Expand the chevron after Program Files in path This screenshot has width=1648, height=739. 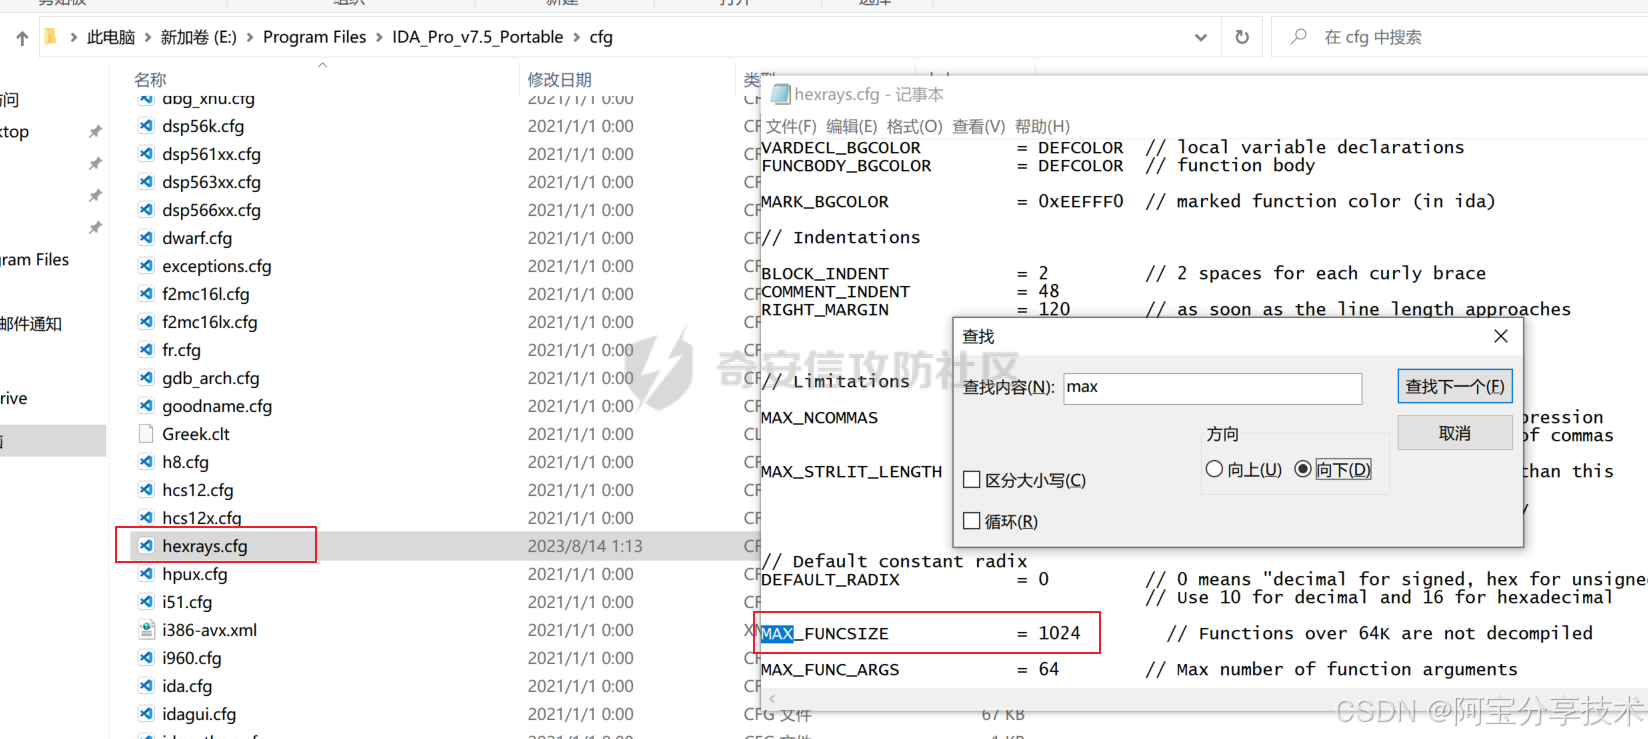(379, 38)
